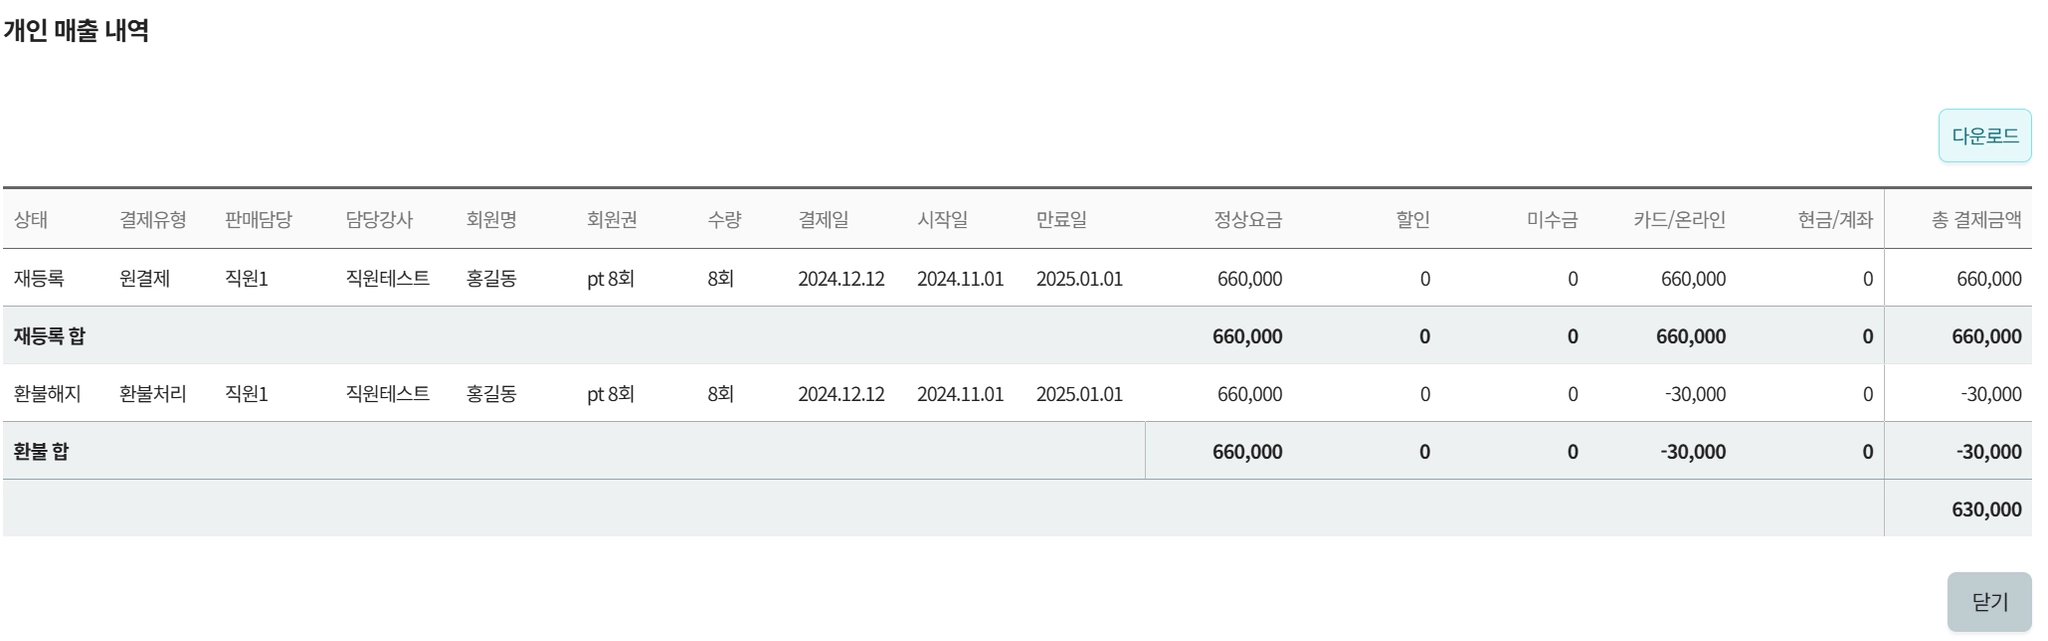
Task: Click the 만료일 column header
Action: click(1061, 219)
